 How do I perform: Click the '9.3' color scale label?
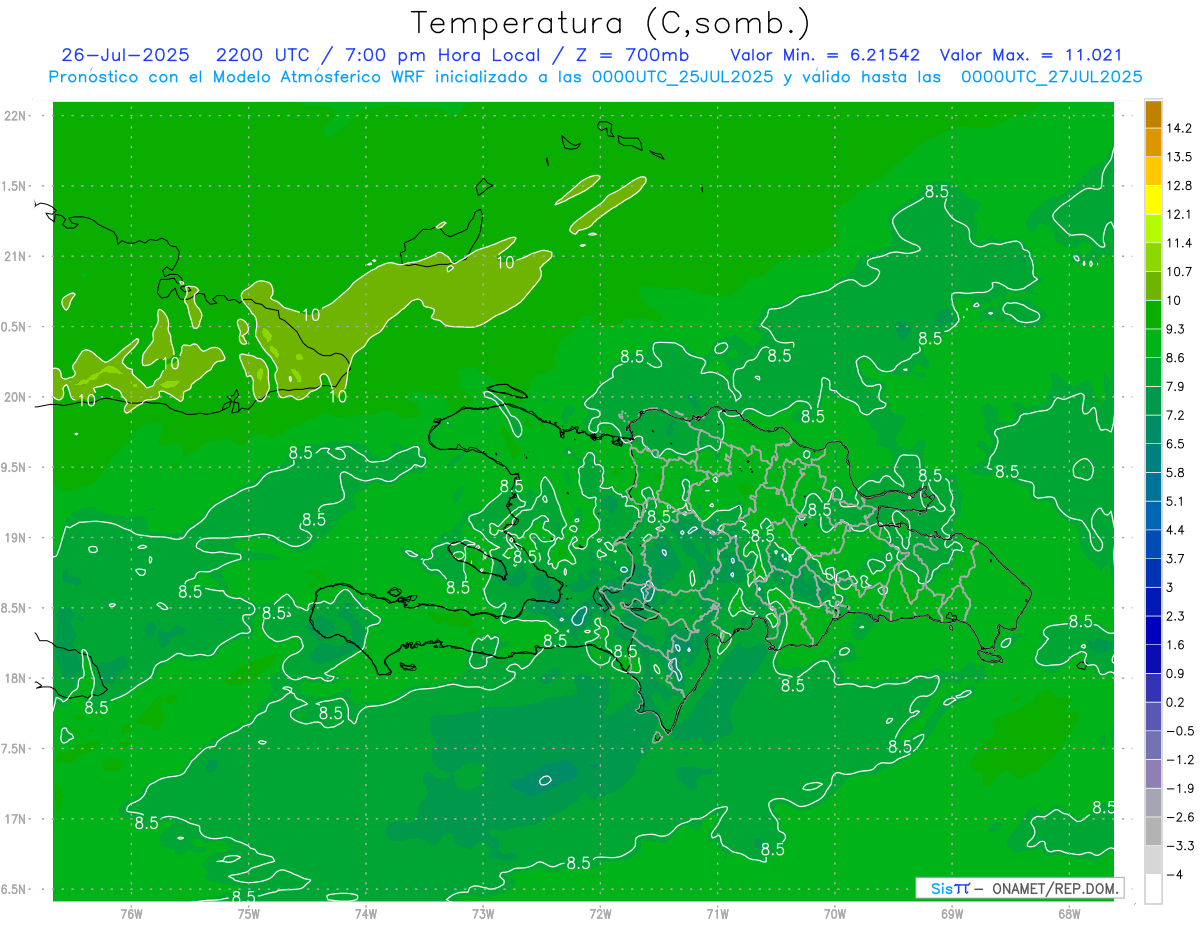(x=1175, y=329)
